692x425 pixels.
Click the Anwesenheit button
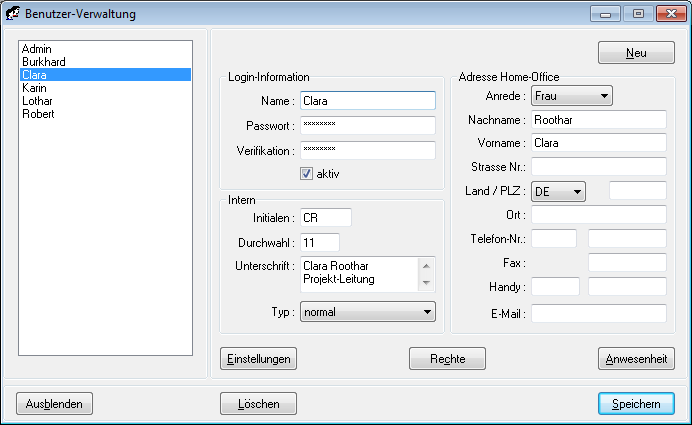click(636, 358)
